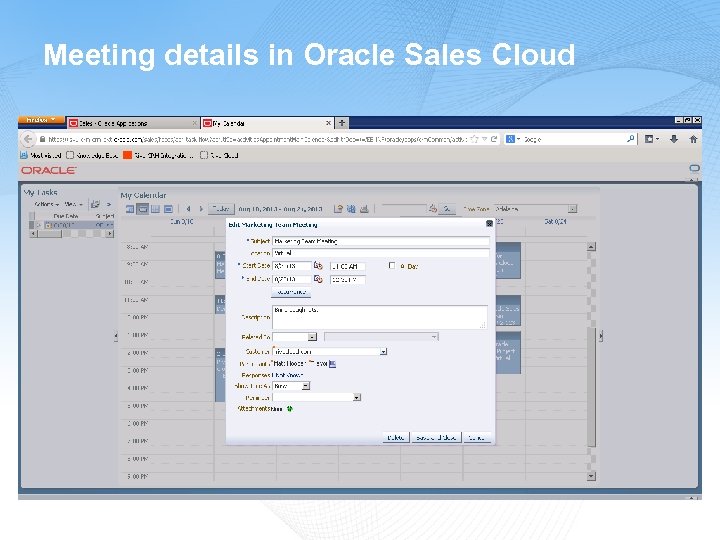This screenshot has height=540, width=720.
Task: Click the Today button in calendar
Action: point(221,209)
